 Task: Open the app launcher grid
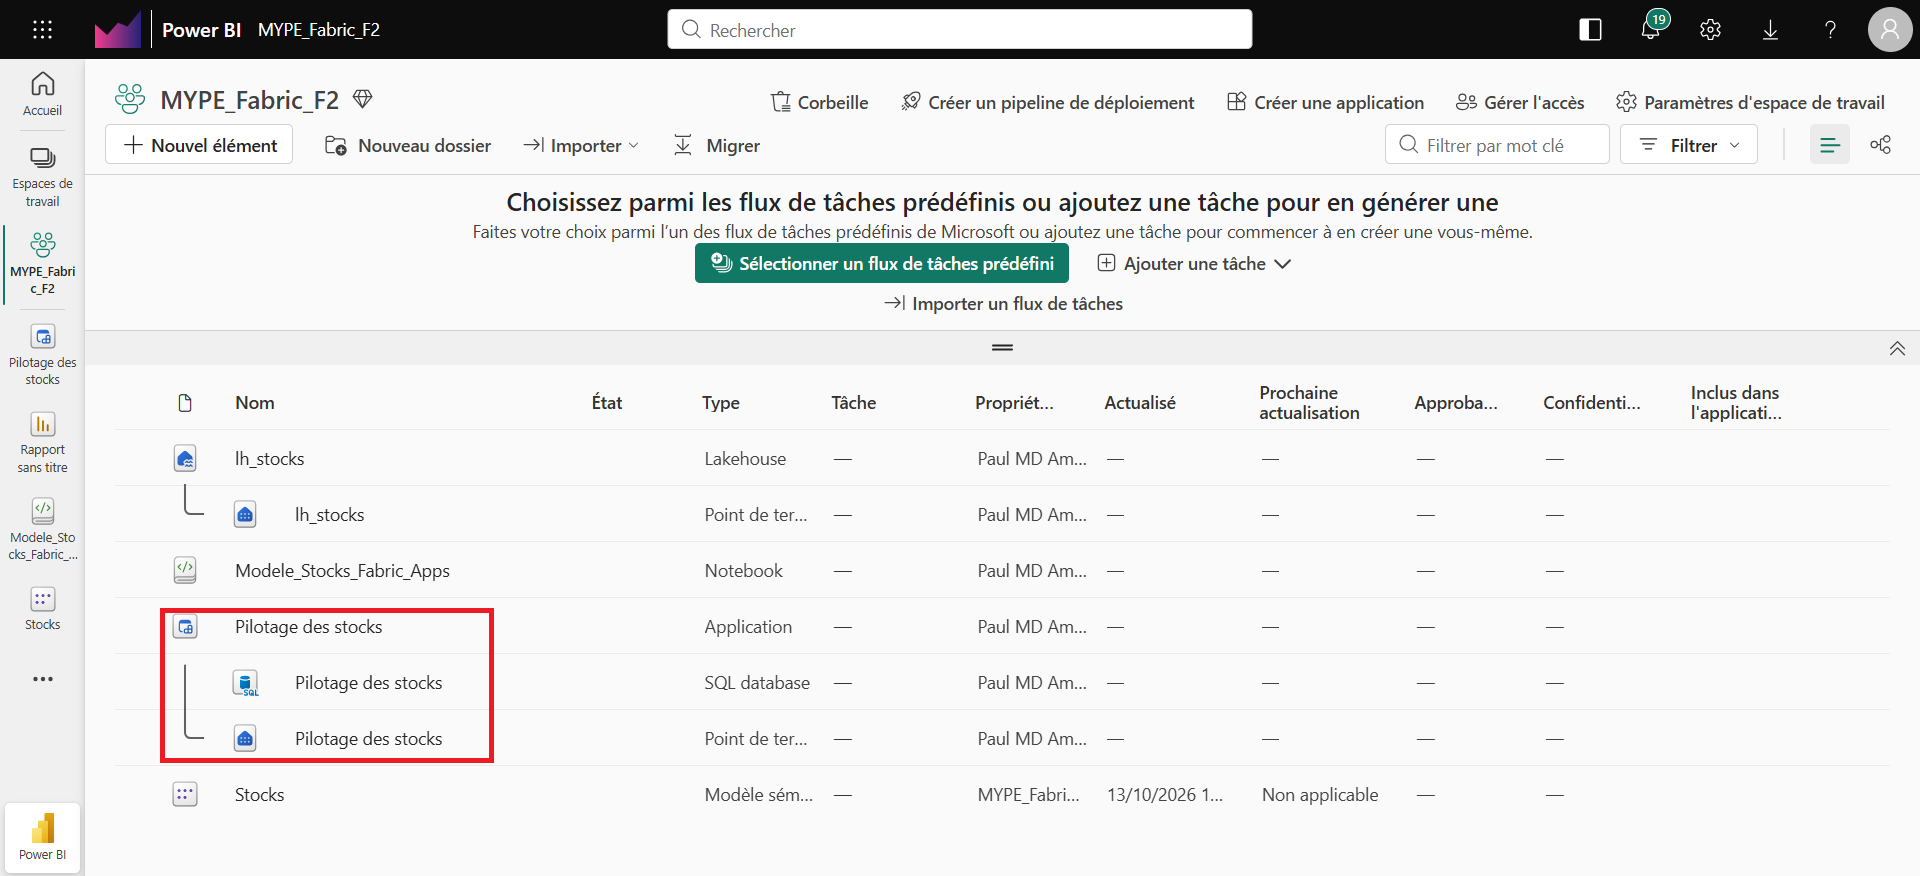pyautogui.click(x=42, y=30)
